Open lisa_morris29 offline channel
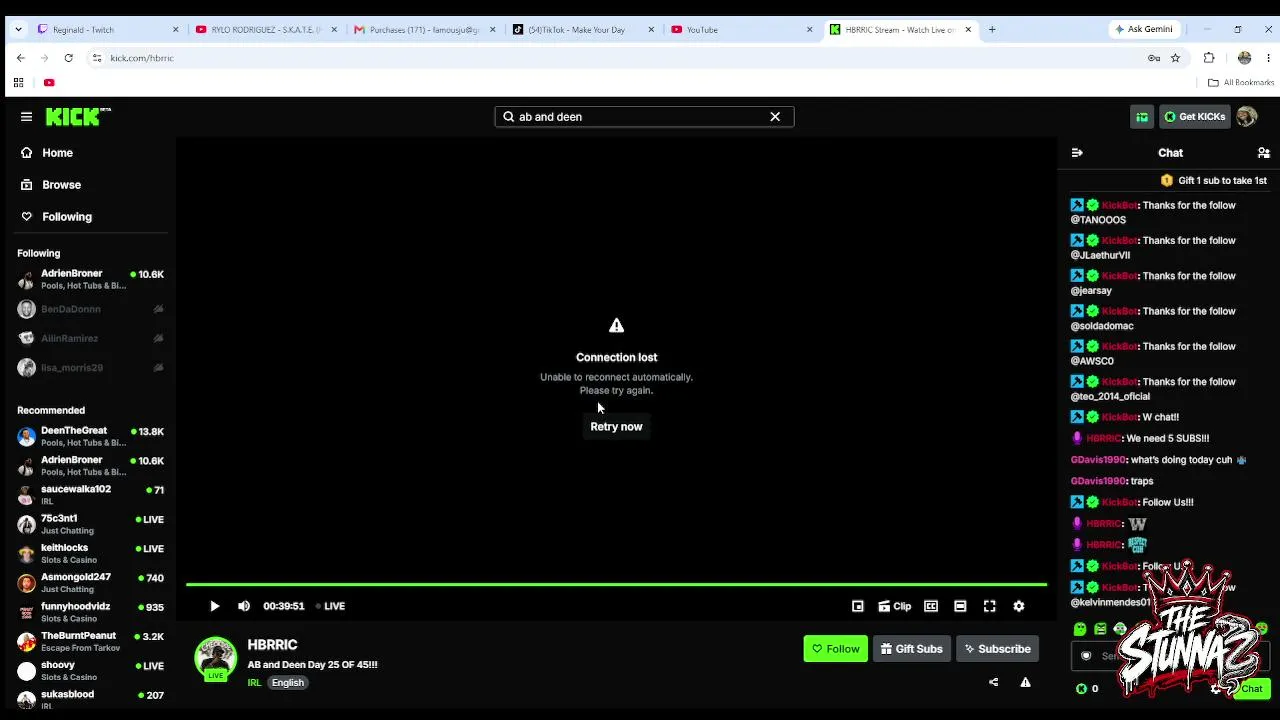This screenshot has height=720, width=1280. click(91, 367)
